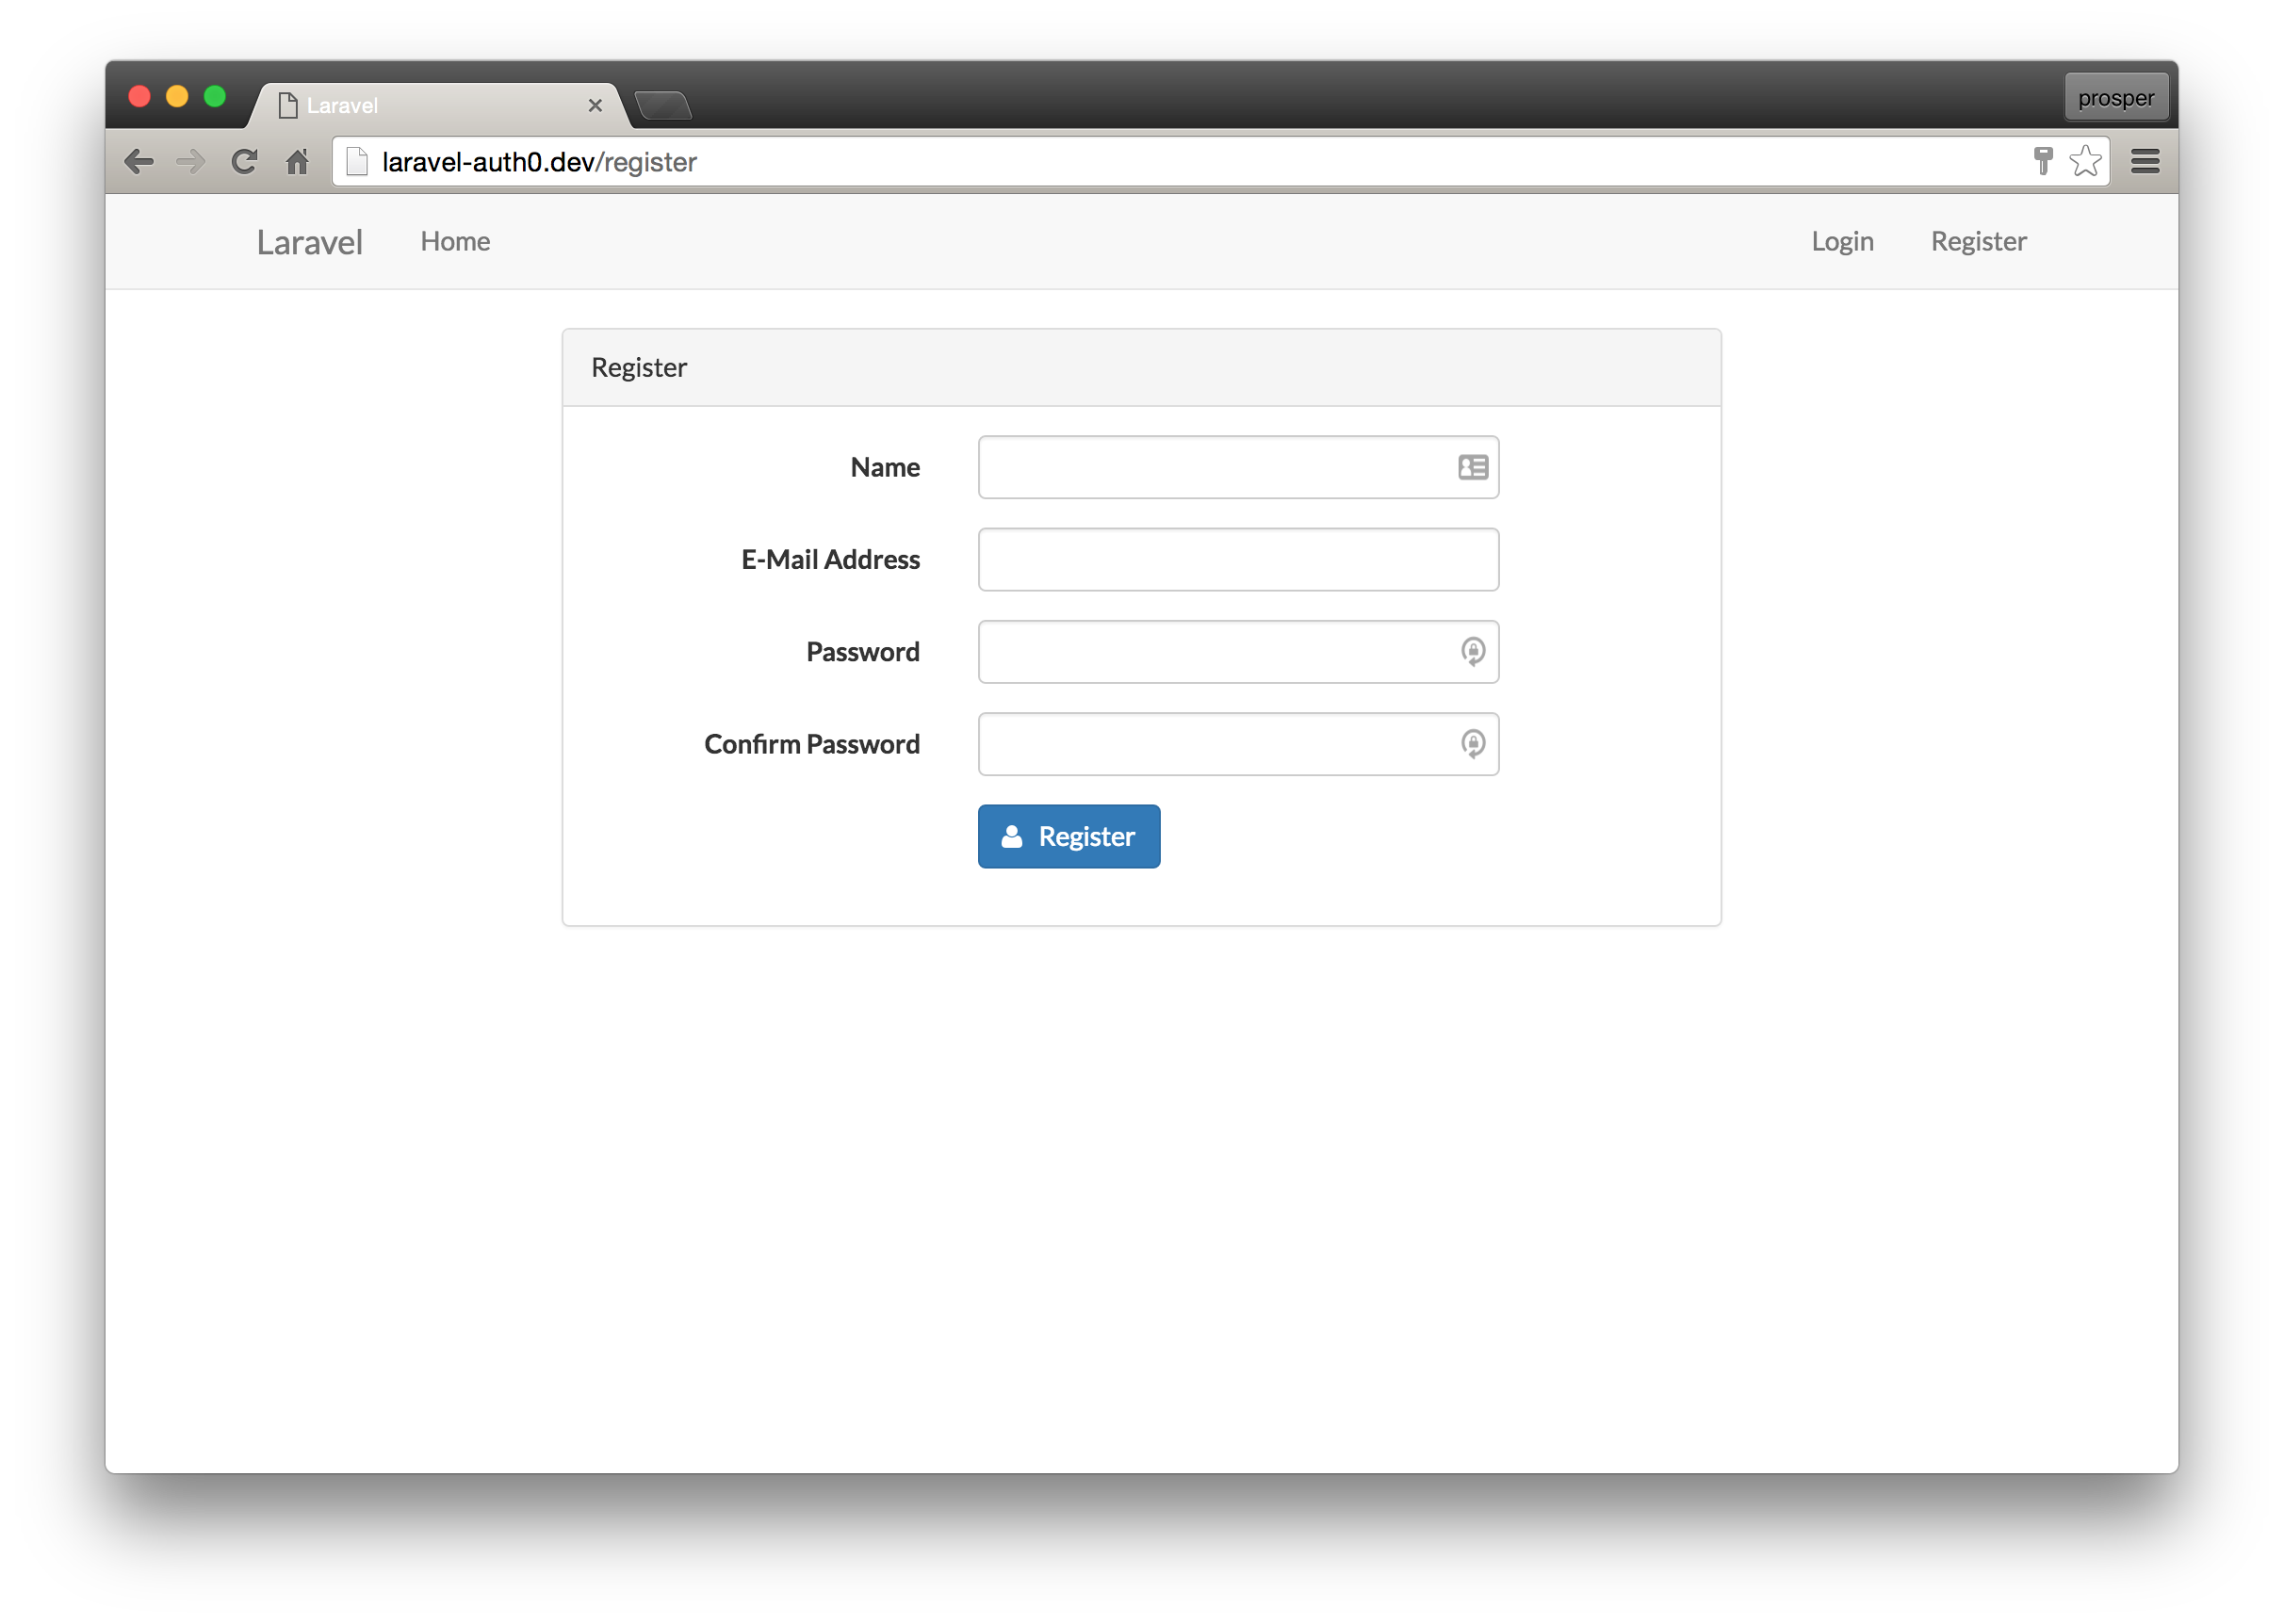Click the key icon in the address bar
The image size is (2284, 1624).
(2041, 161)
